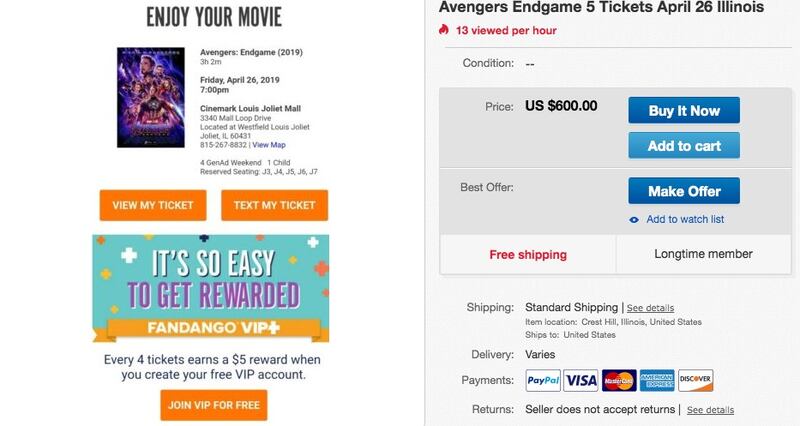
Task: Click the PayPal payment icon
Action: click(543, 381)
